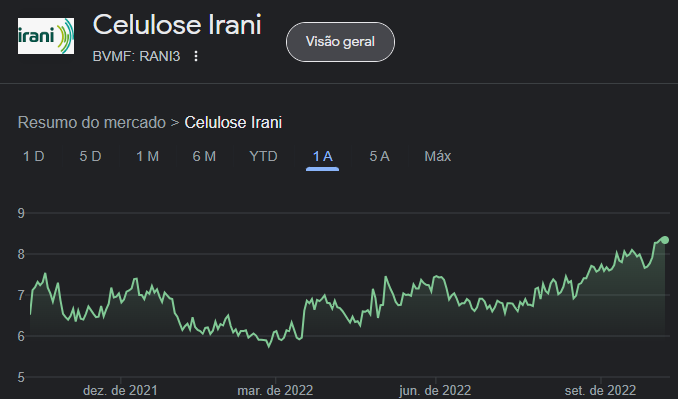Click the set. de 2022 axis label
Viewport: 678px width, 399px height.
tap(601, 391)
